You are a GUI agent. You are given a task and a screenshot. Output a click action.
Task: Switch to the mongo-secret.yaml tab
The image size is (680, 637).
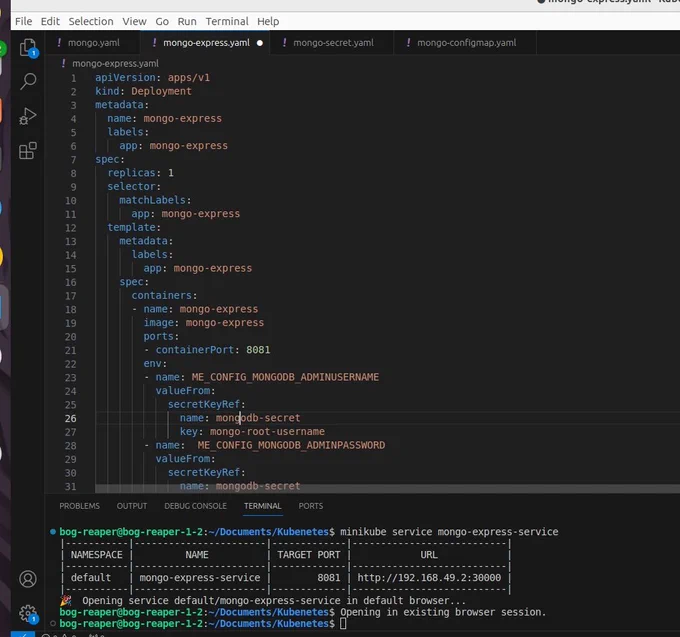tap(332, 43)
